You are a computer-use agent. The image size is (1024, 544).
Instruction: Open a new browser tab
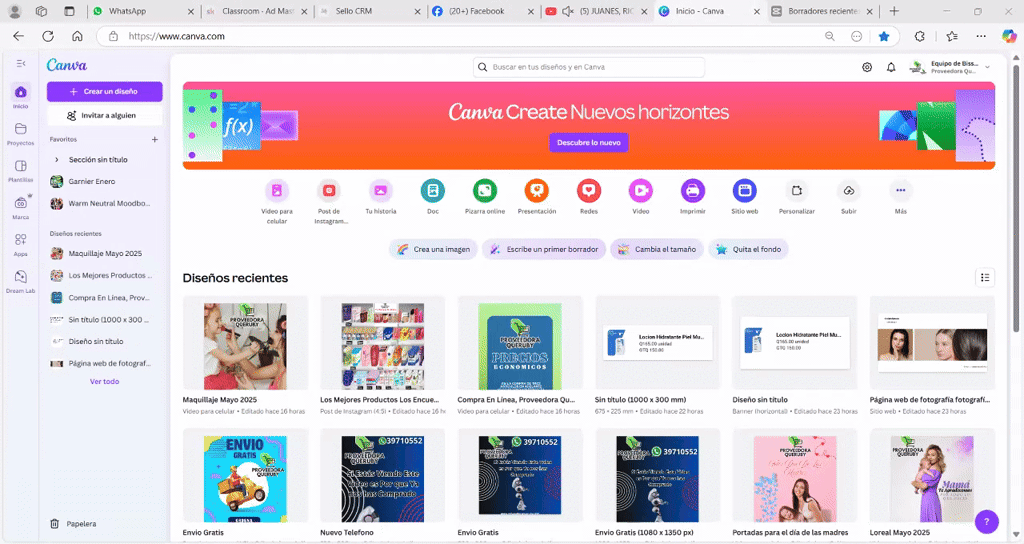pos(894,11)
